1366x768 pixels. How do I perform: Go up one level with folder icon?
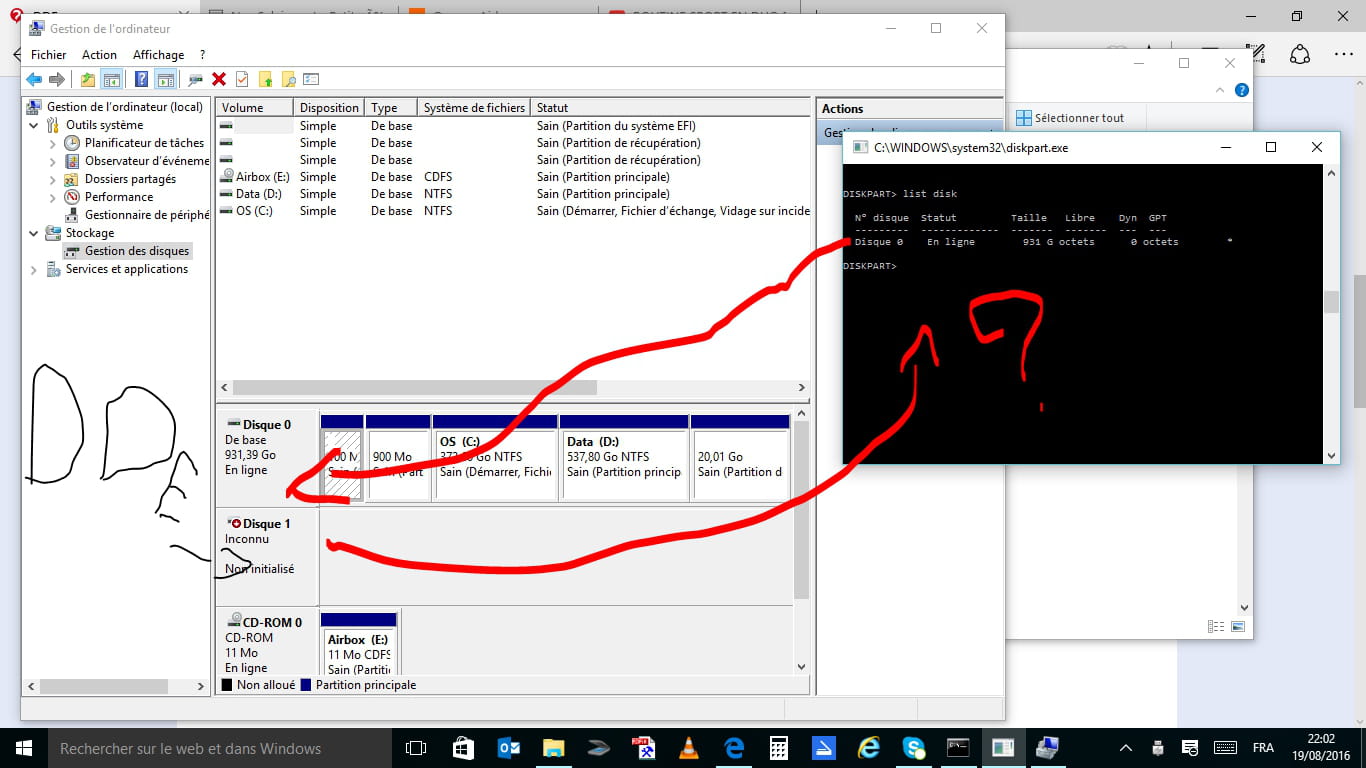(88, 80)
